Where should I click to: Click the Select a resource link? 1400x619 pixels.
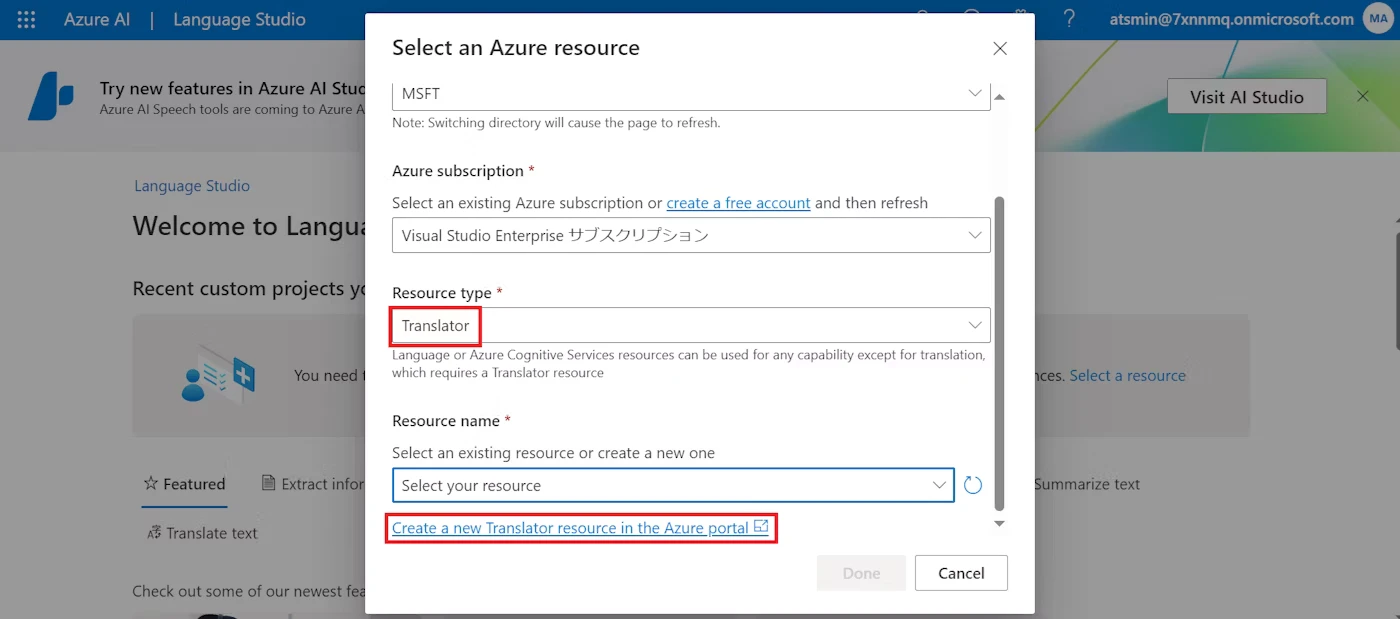[x=1127, y=375]
